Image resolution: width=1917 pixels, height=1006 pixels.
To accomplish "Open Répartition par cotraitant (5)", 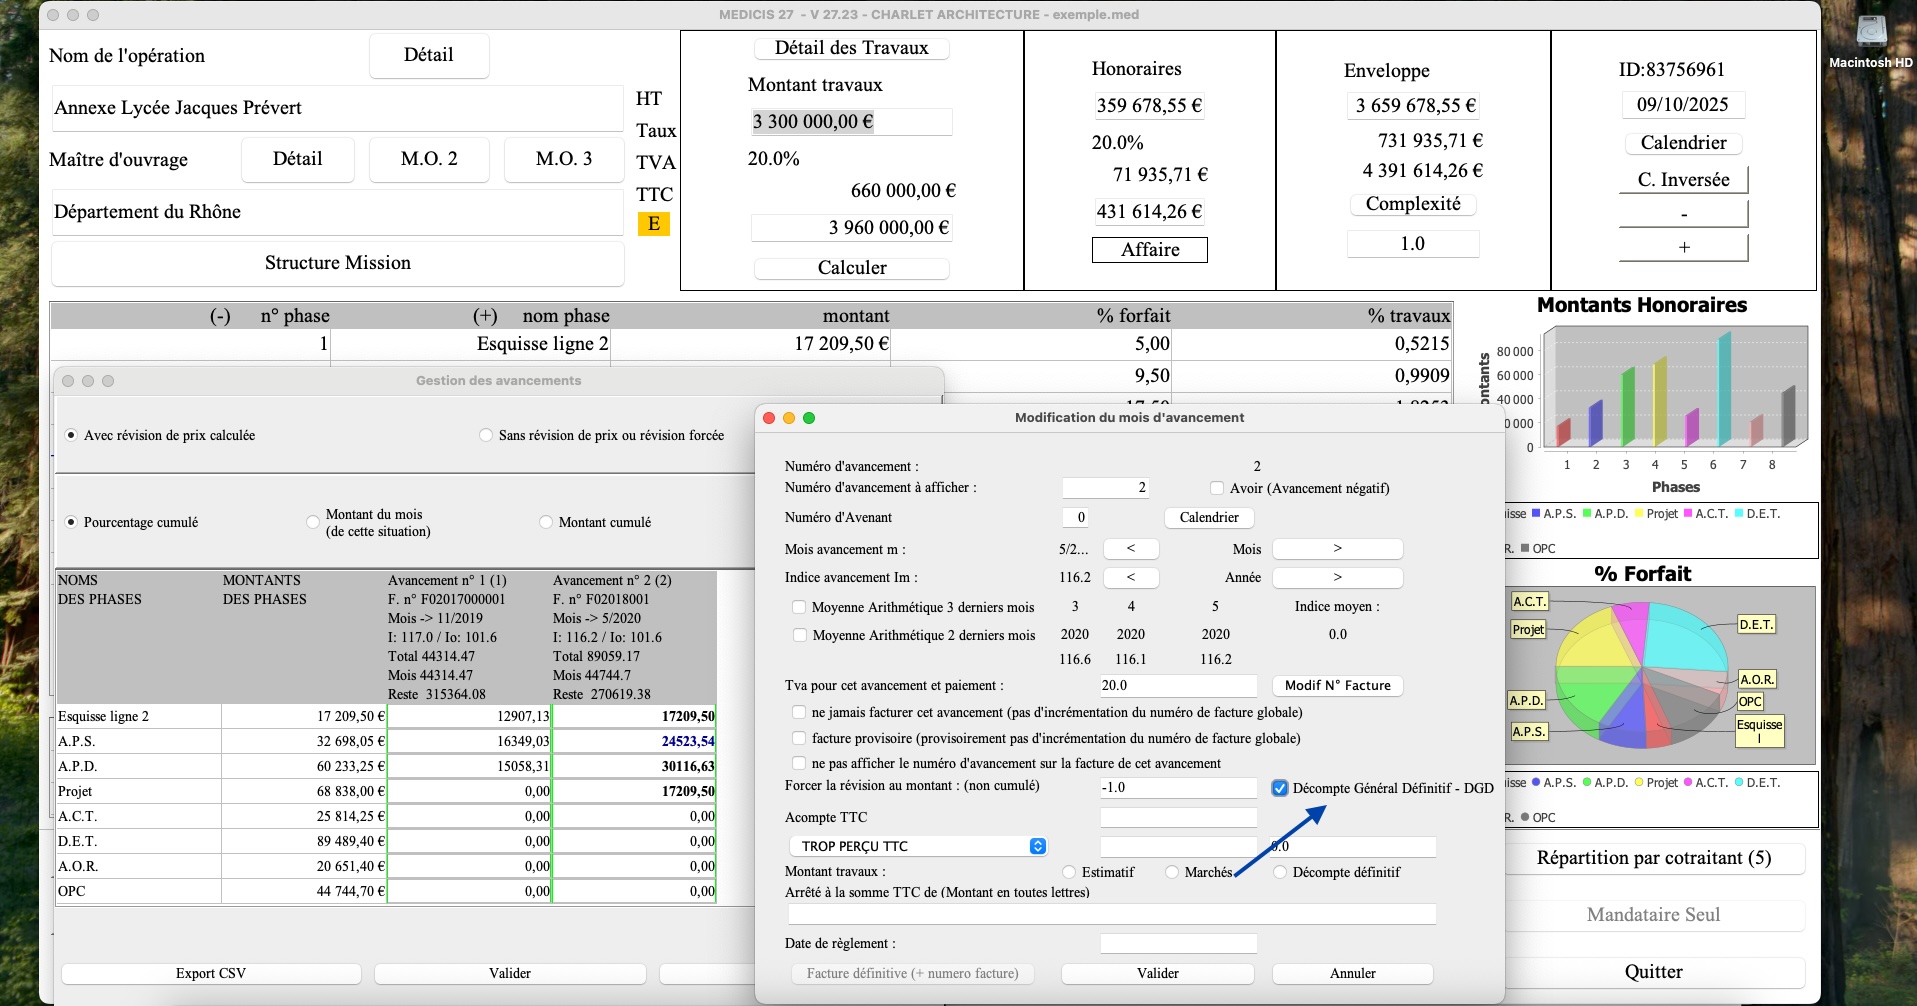I will point(1653,858).
